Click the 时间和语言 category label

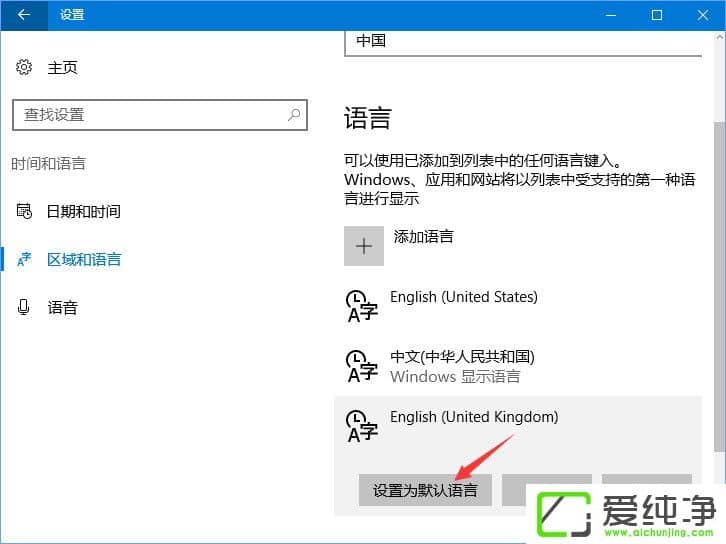point(49,163)
